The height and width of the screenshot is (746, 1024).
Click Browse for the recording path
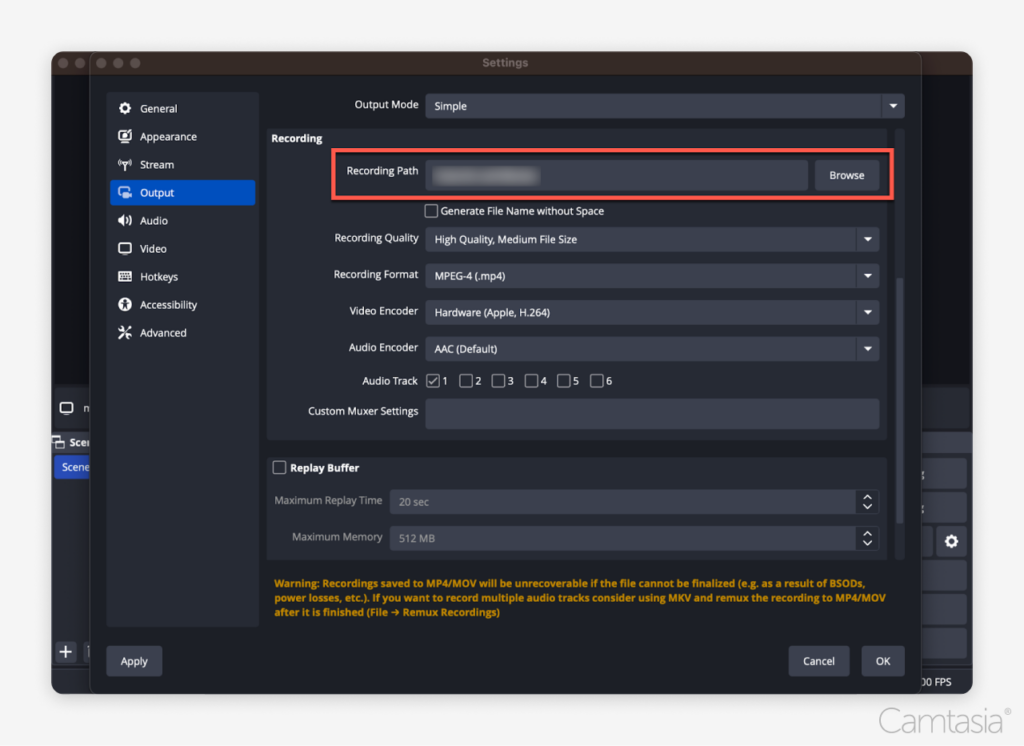point(846,175)
